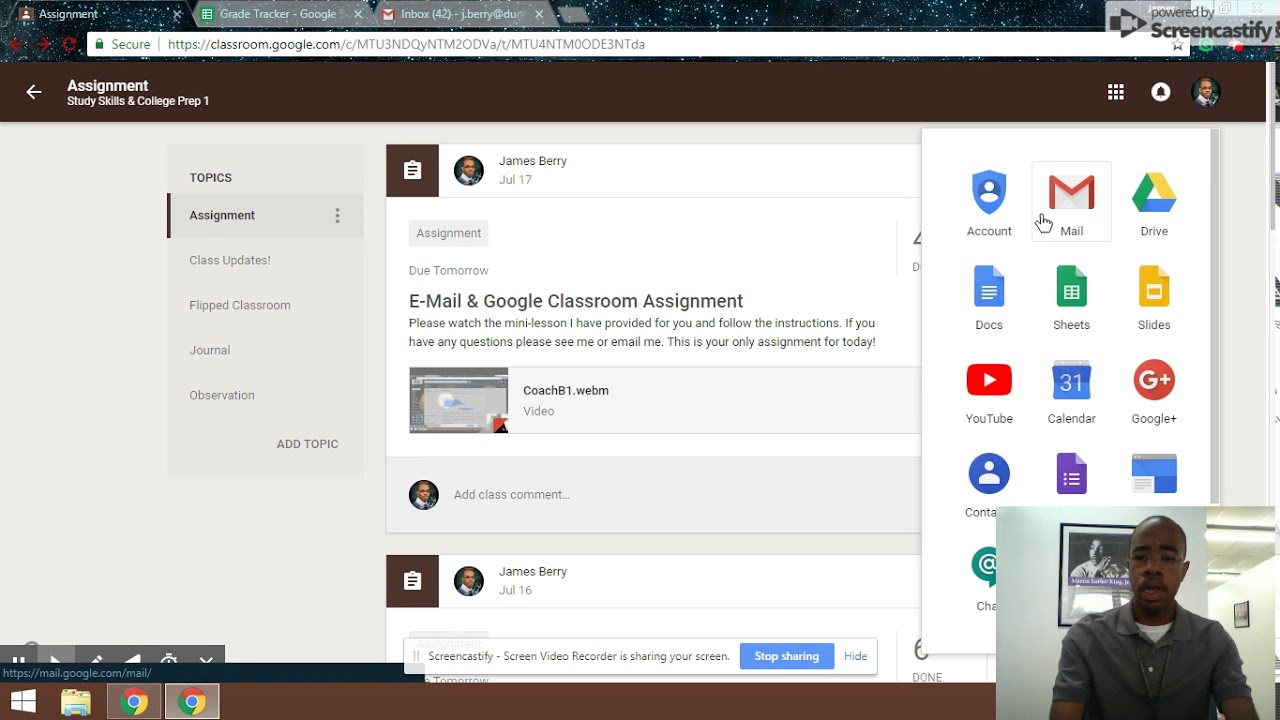Click browser forward arrow
The width and height of the screenshot is (1280, 720).
(x=42, y=44)
